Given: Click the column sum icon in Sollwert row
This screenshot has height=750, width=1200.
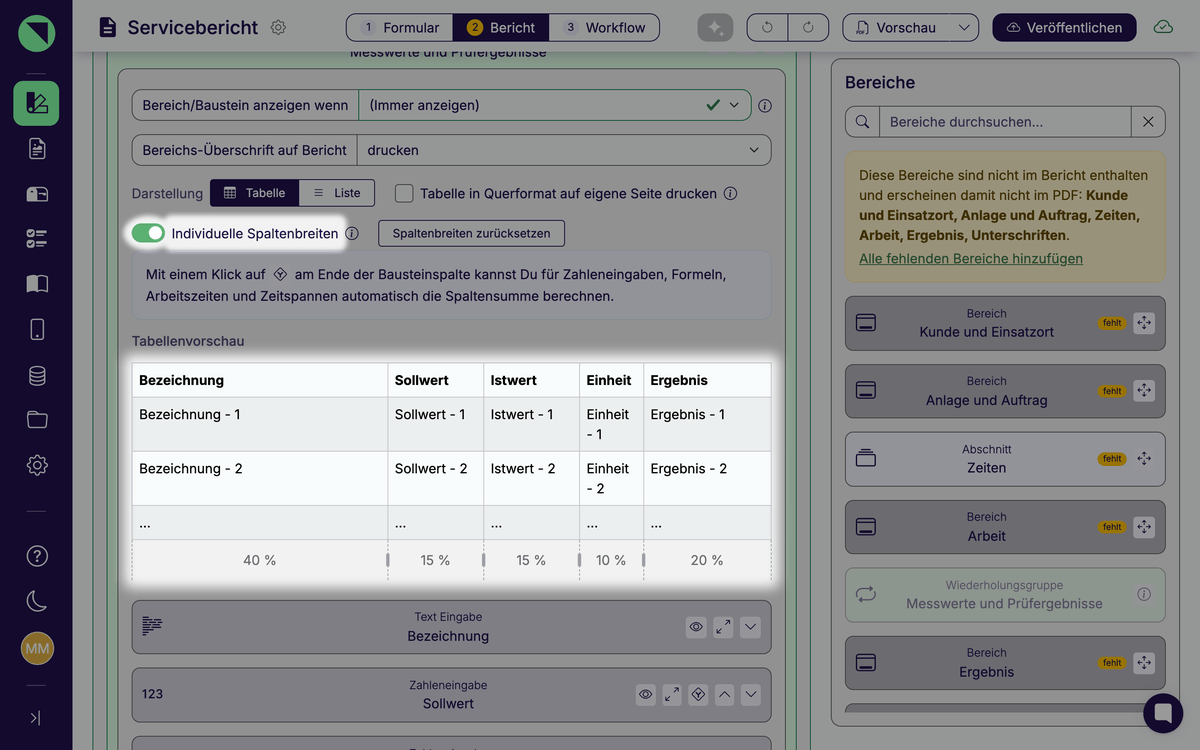Looking at the screenshot, I should pos(698,694).
